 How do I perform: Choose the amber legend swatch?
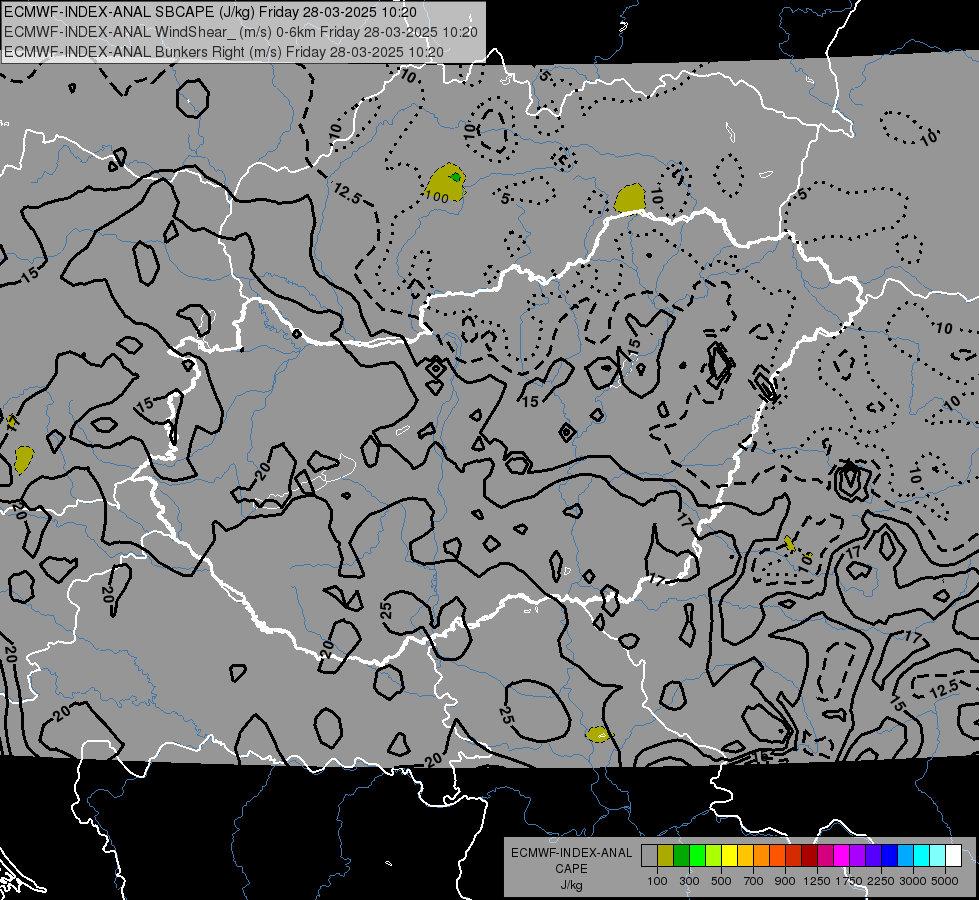[745, 856]
